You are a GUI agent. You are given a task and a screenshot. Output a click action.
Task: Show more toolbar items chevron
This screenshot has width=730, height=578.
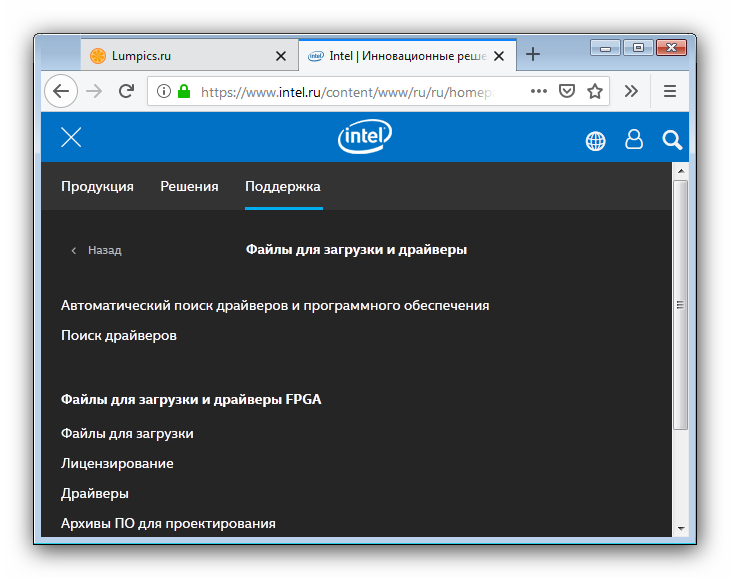point(631,91)
